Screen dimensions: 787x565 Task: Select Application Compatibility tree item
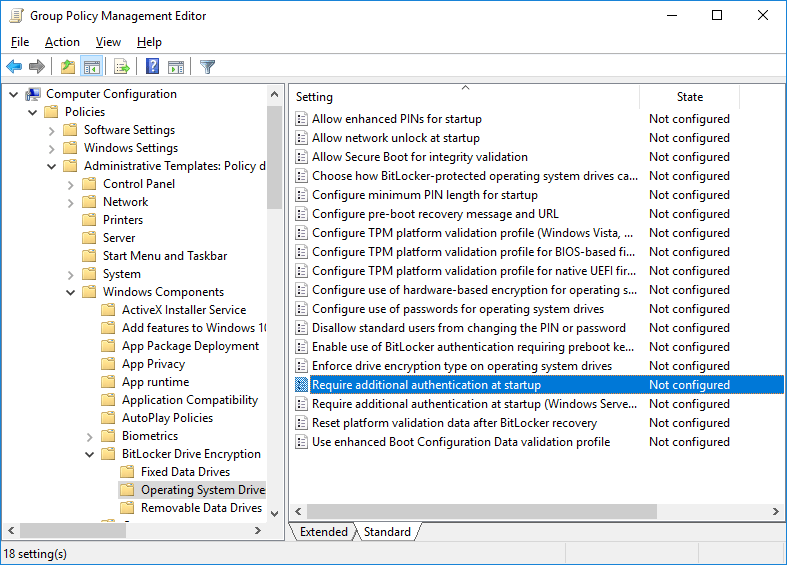click(190, 400)
